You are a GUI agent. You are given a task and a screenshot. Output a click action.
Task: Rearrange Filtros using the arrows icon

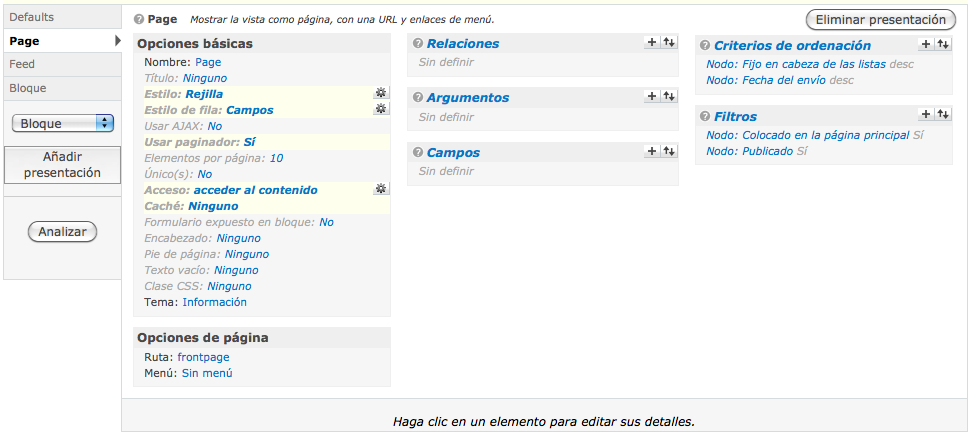coord(943,114)
